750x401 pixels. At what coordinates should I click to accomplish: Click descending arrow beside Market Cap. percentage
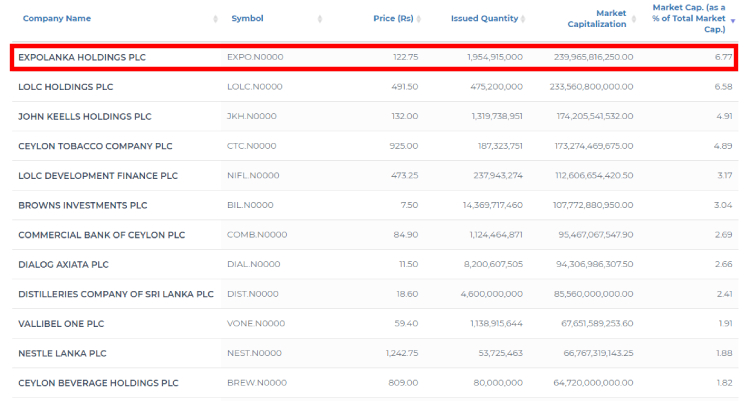click(732, 21)
